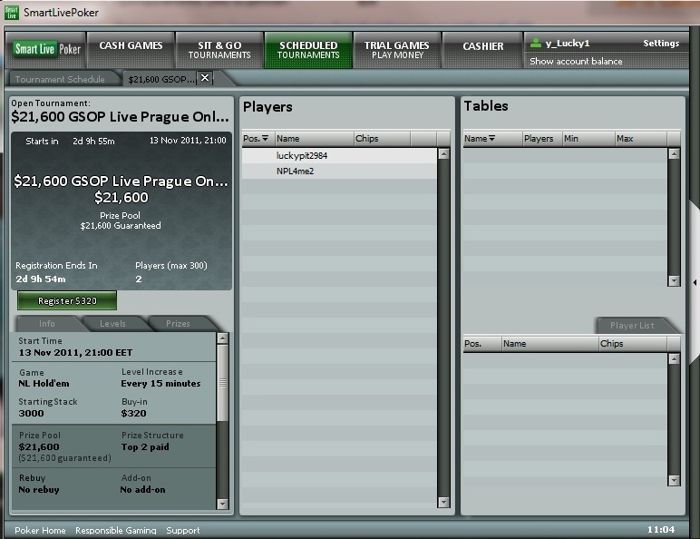
Task: Click the 11:04 clock display
Action: (x=661, y=530)
